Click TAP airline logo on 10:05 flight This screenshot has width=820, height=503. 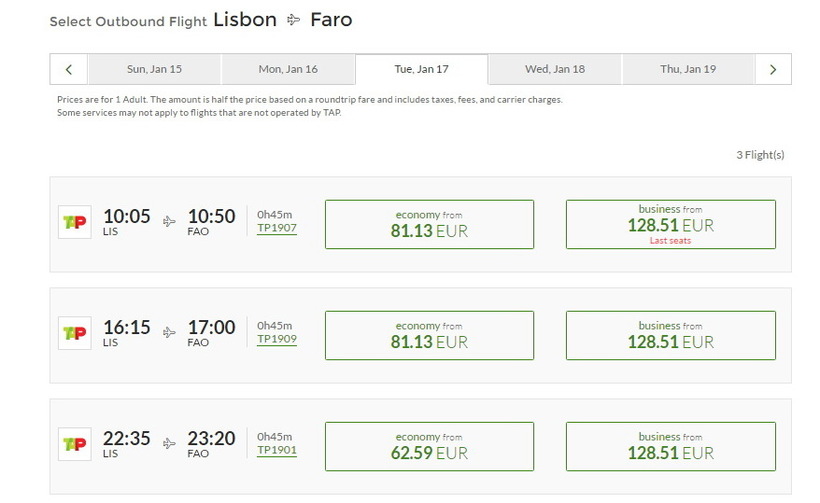click(75, 222)
